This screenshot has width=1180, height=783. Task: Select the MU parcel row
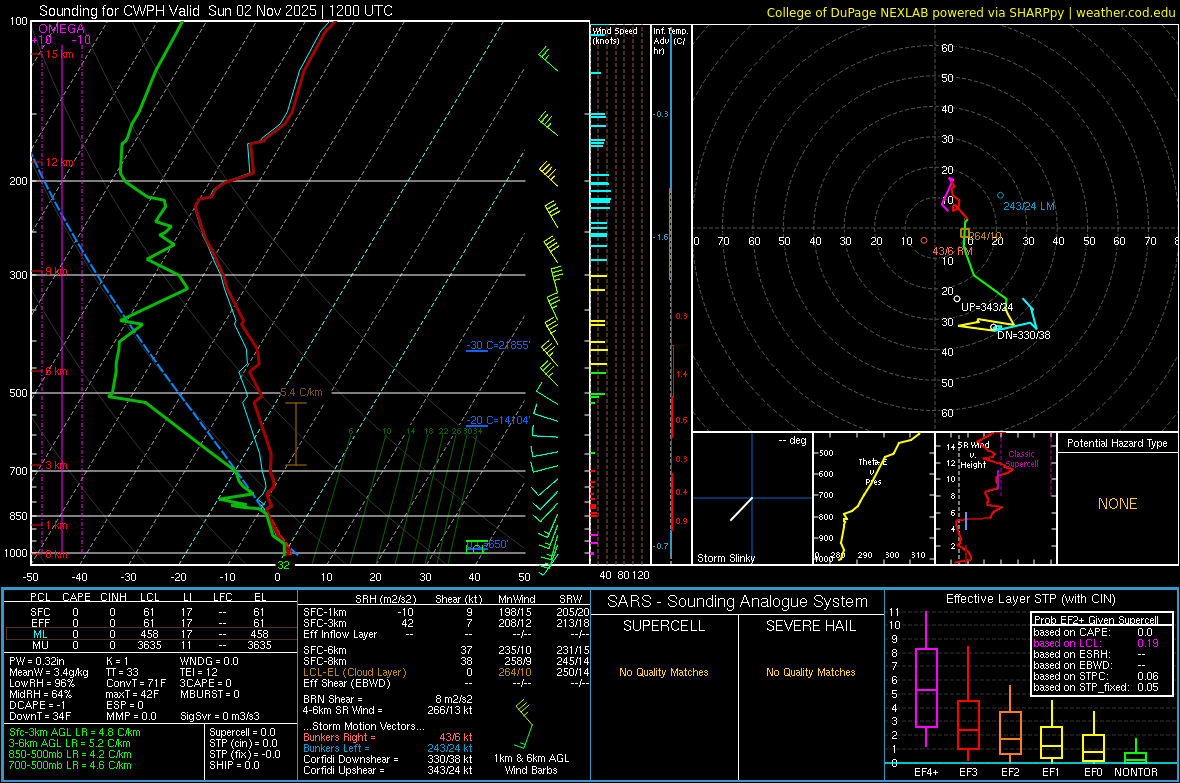click(x=150, y=644)
